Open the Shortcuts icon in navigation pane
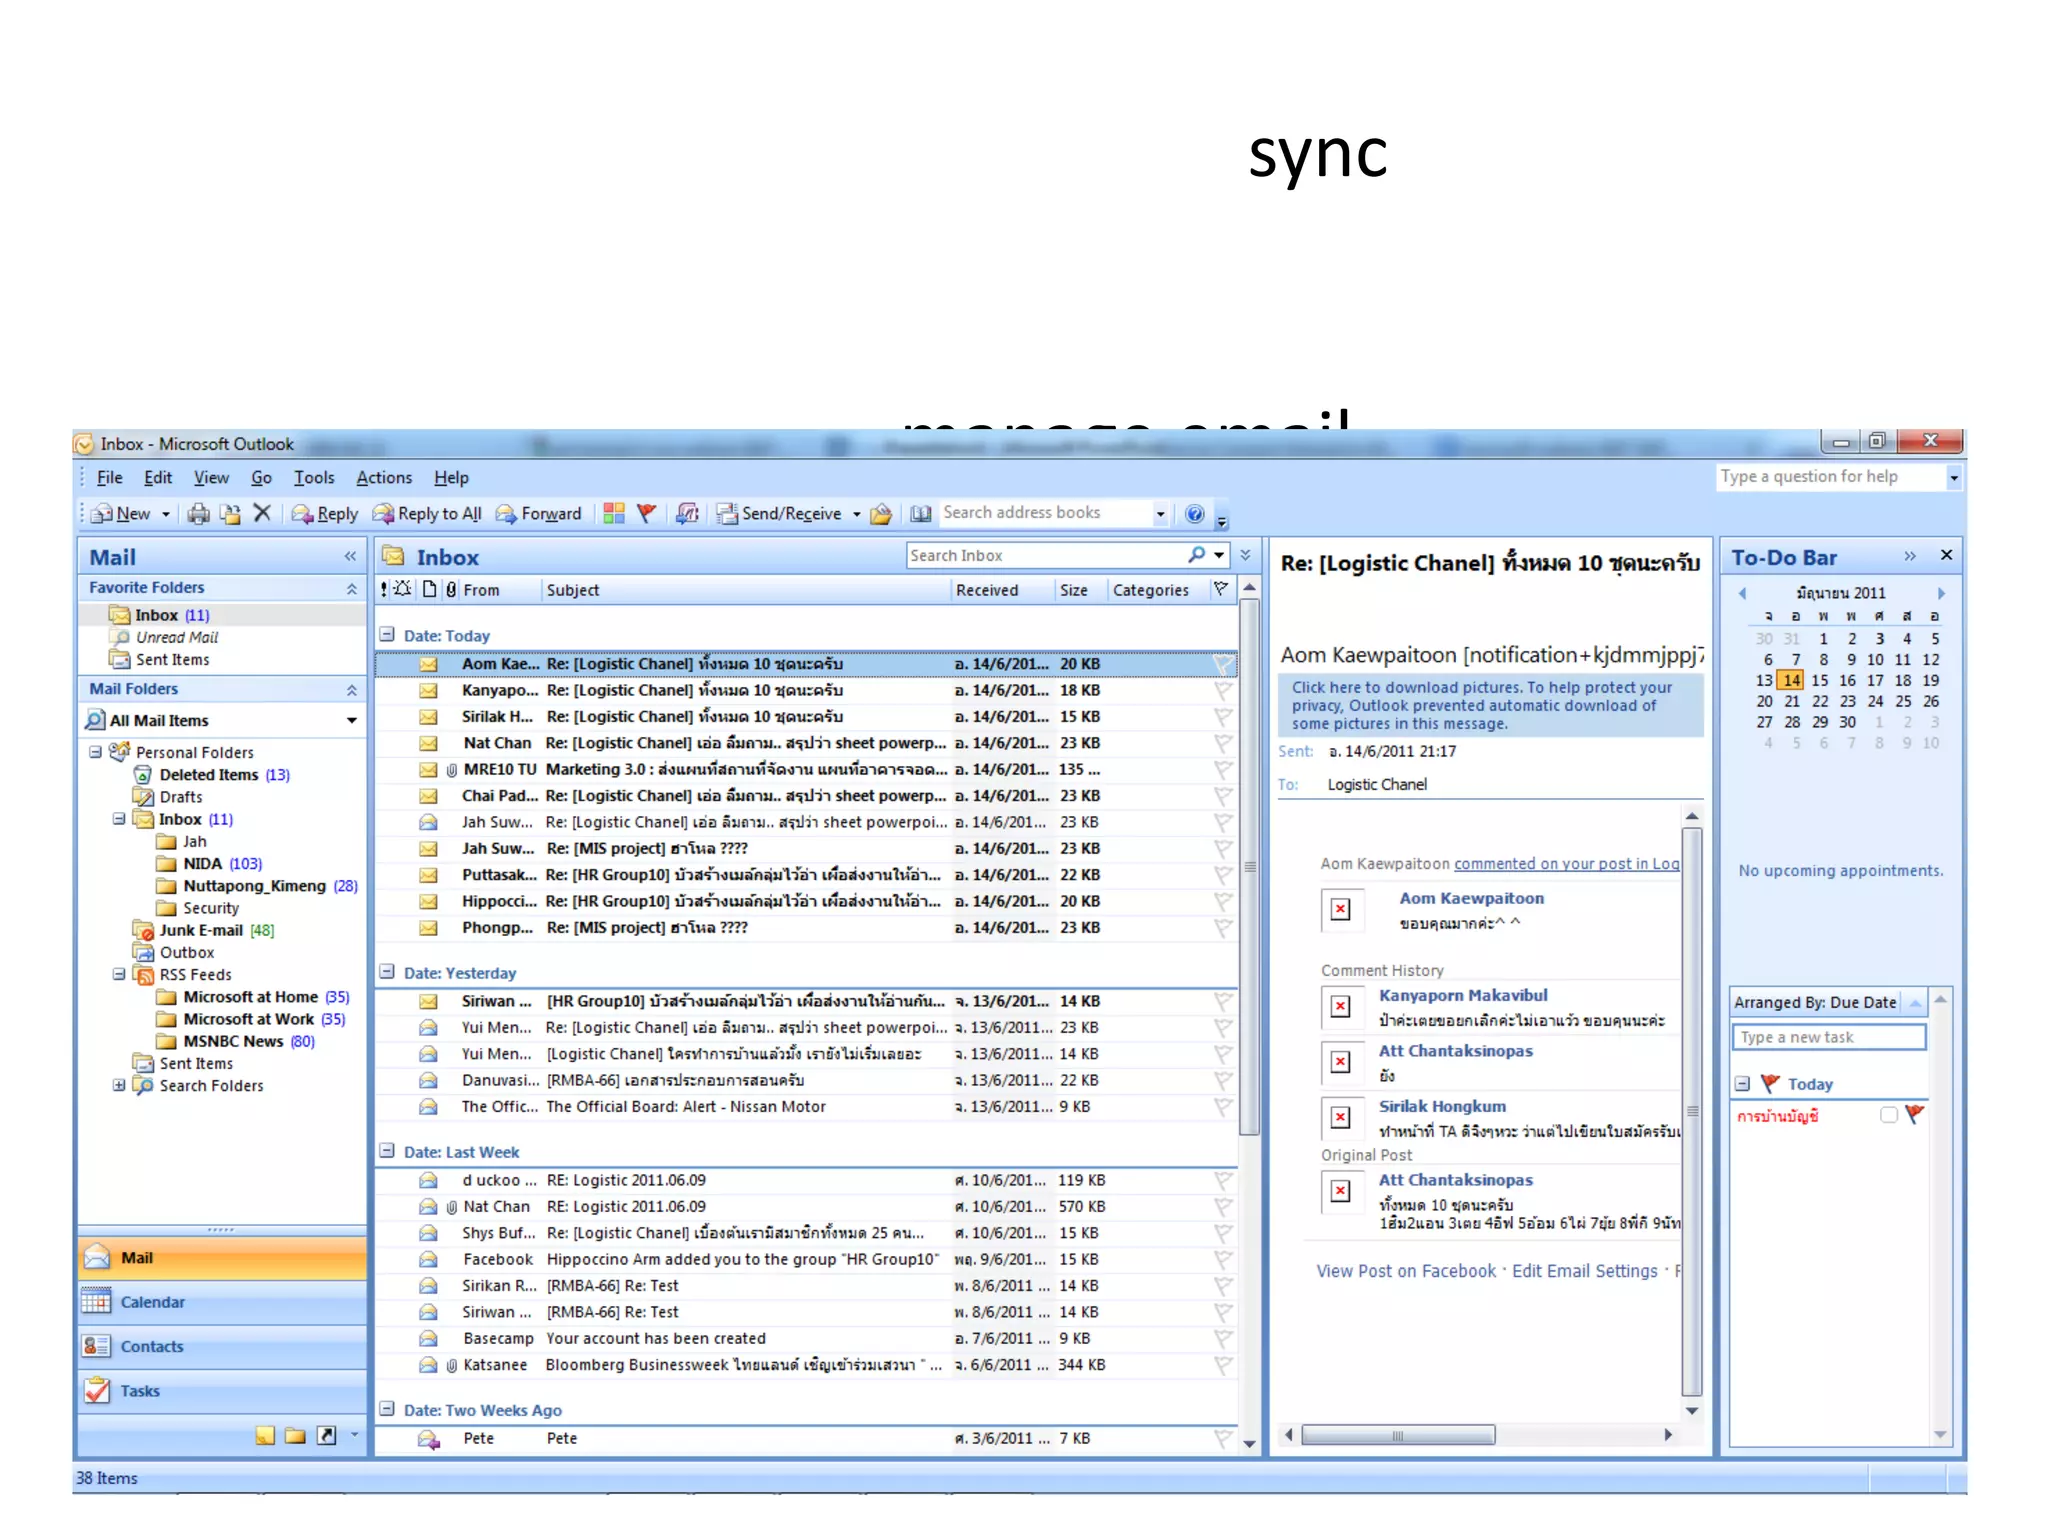 326,1436
